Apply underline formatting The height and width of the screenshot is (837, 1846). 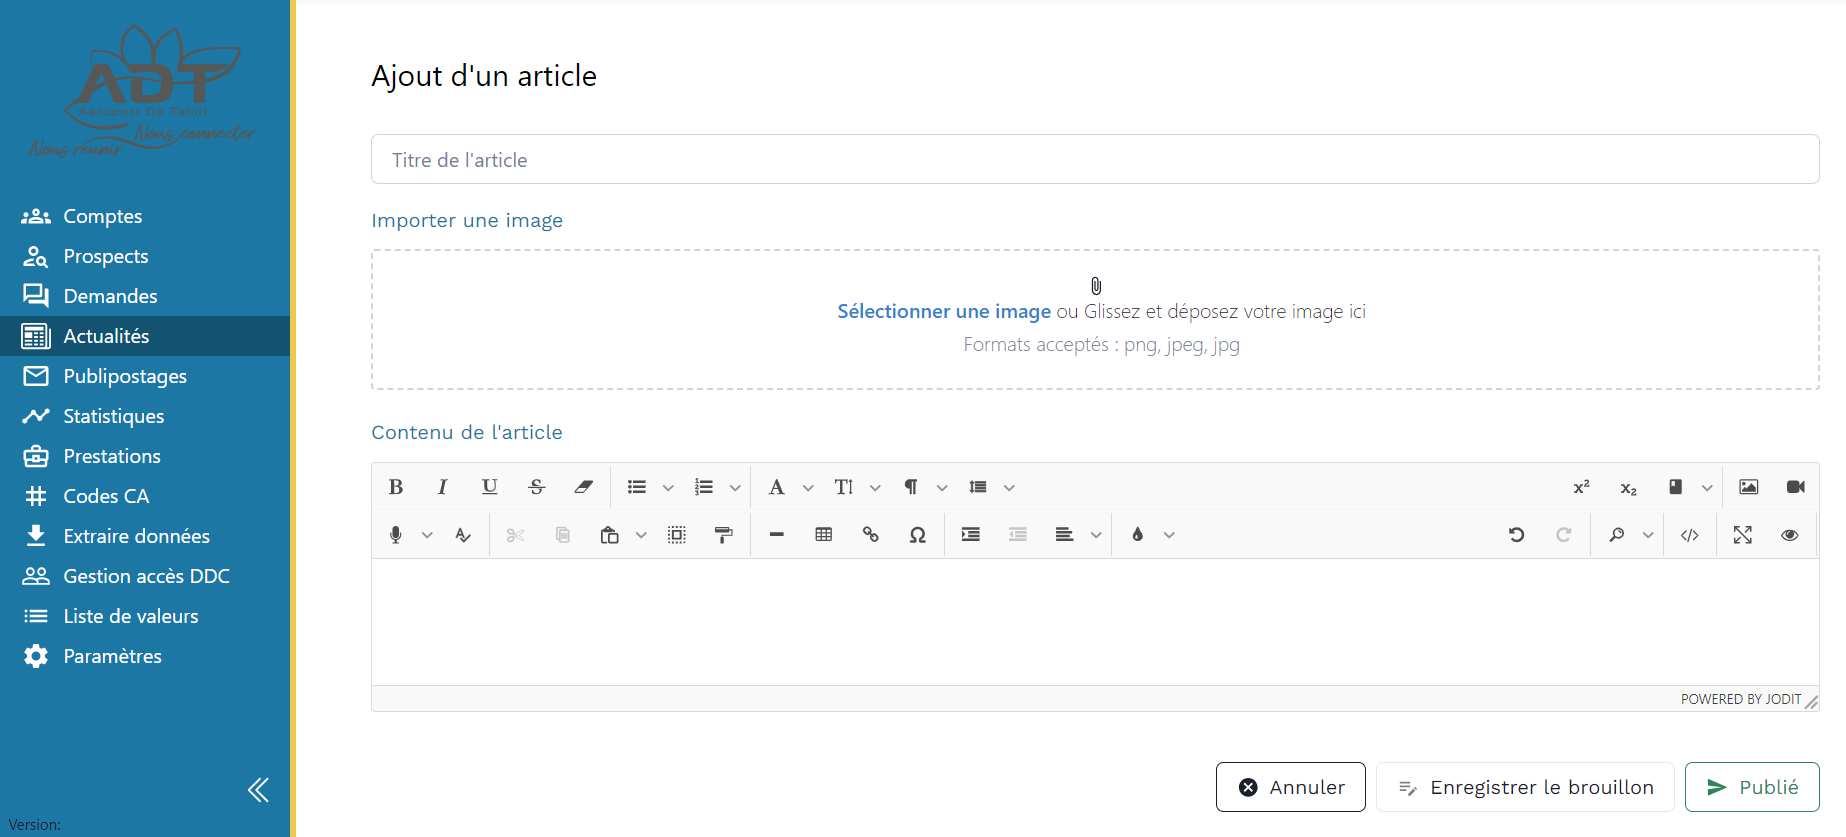click(489, 487)
